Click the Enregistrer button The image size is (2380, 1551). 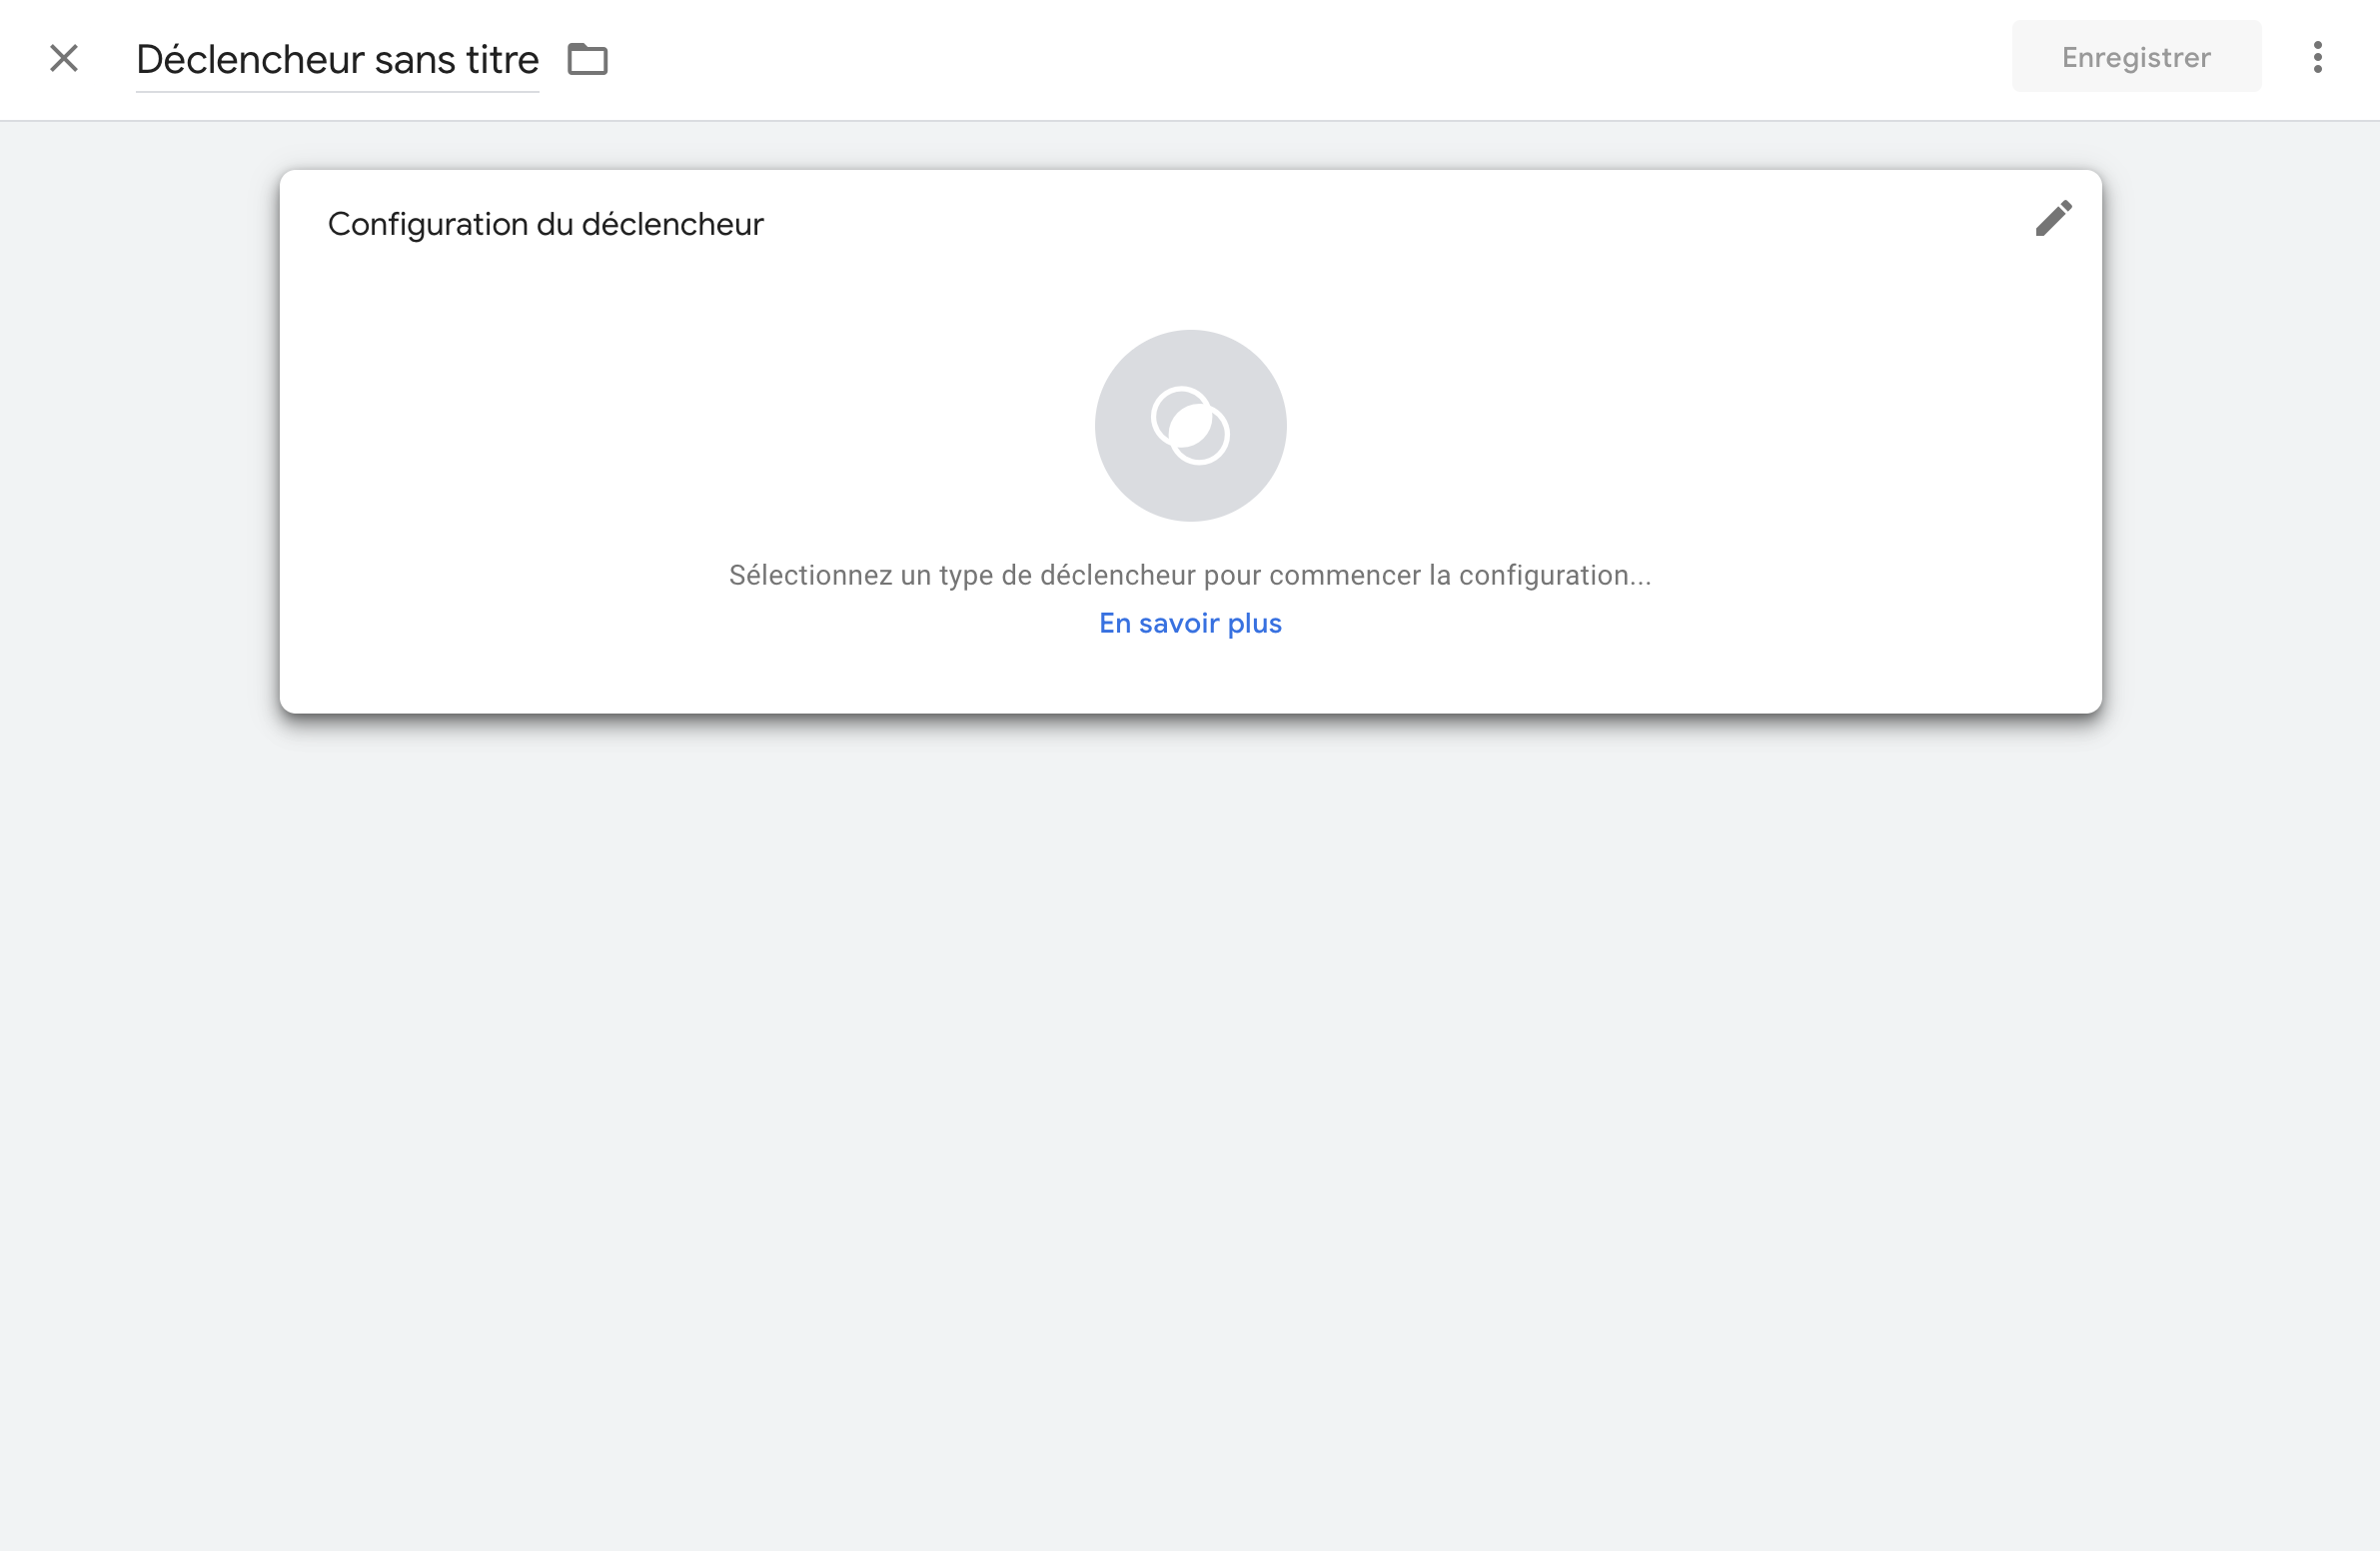[x=2136, y=57]
